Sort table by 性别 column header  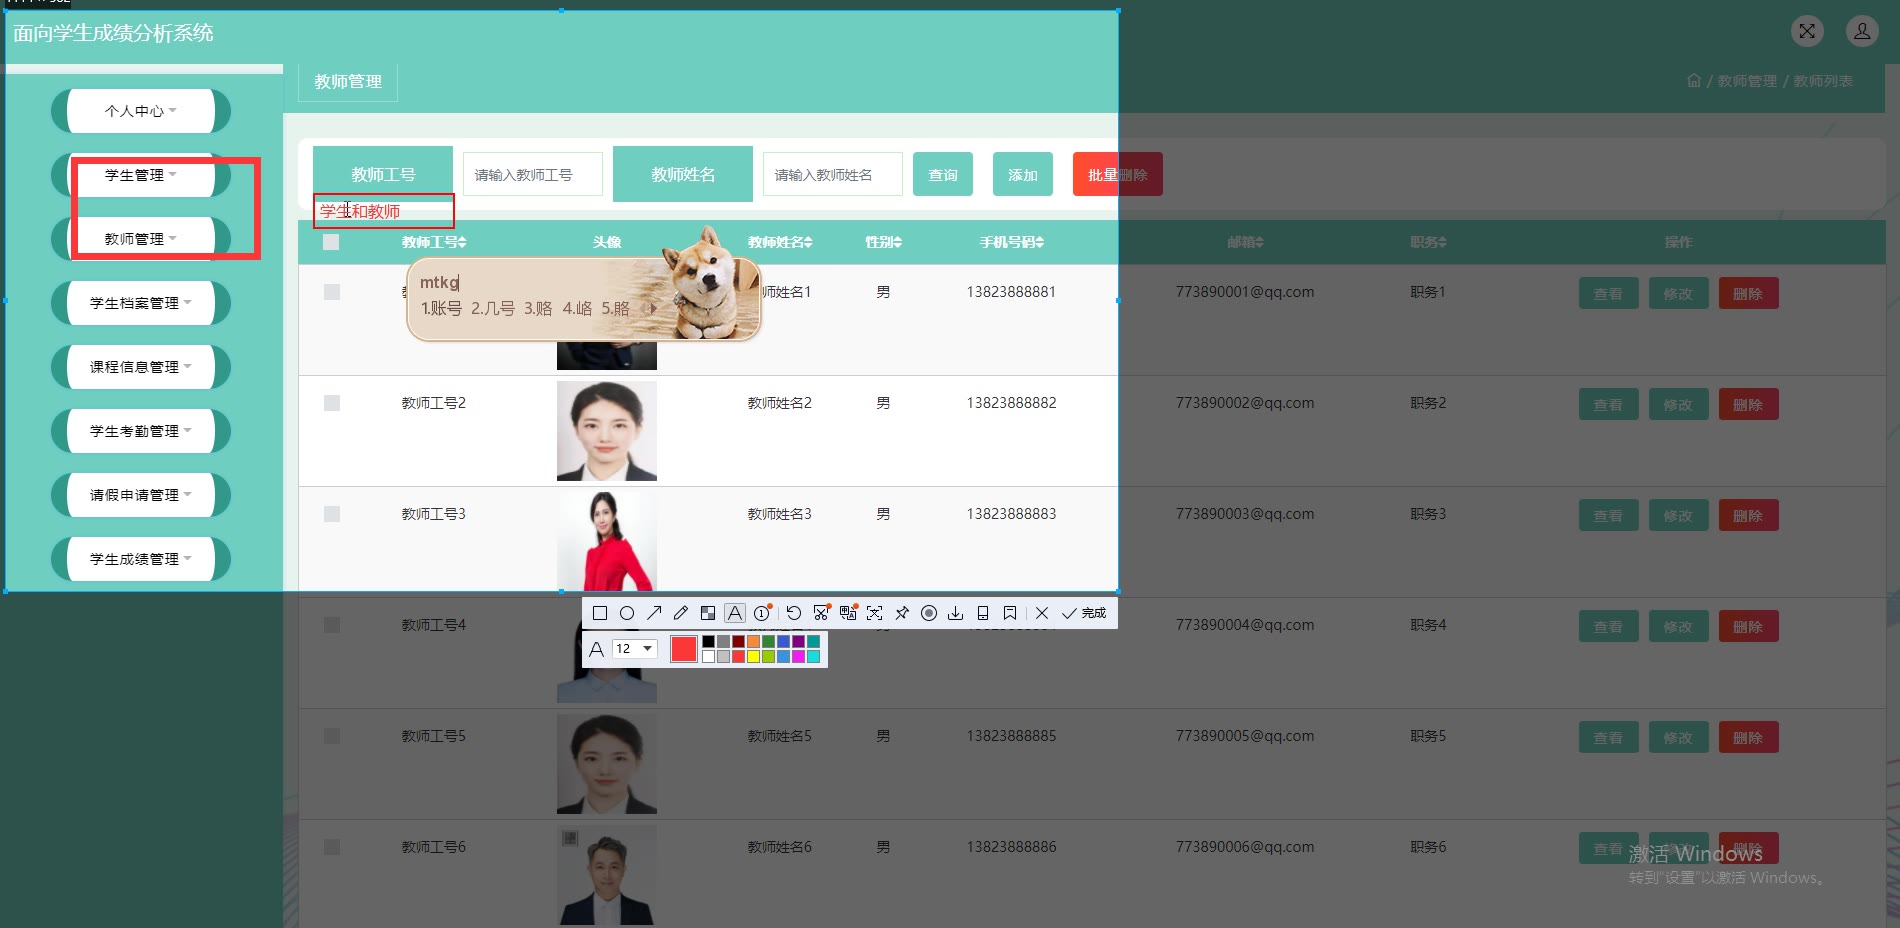[883, 242]
